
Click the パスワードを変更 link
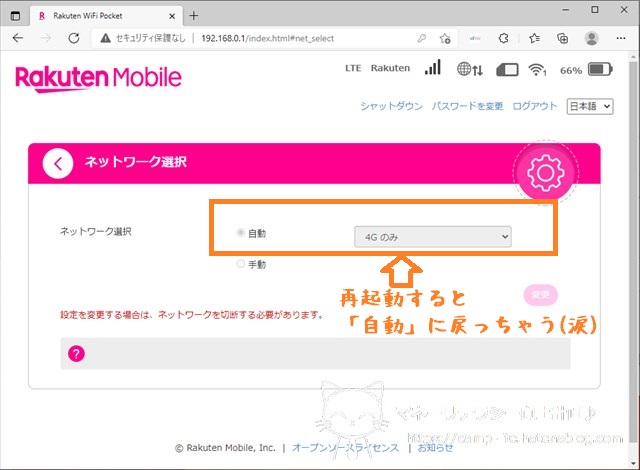point(467,106)
